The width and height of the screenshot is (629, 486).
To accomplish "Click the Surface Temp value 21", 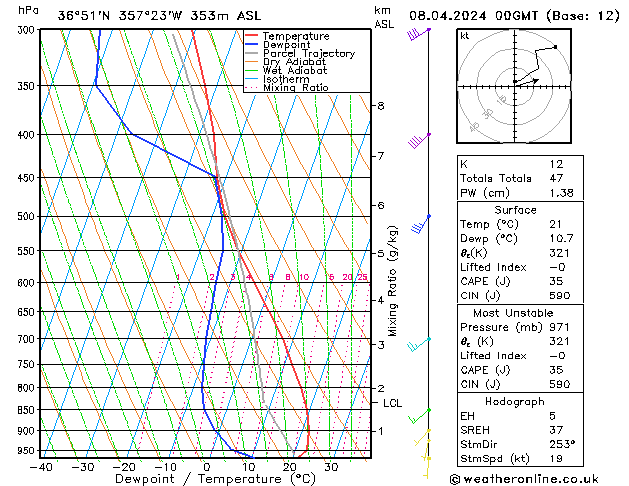I will coord(556,224).
